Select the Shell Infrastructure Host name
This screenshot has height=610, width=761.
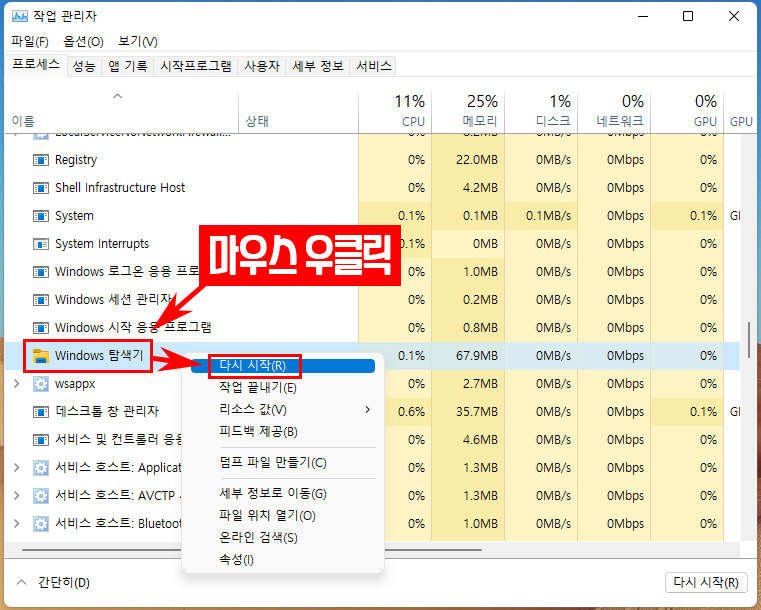click(x=120, y=188)
